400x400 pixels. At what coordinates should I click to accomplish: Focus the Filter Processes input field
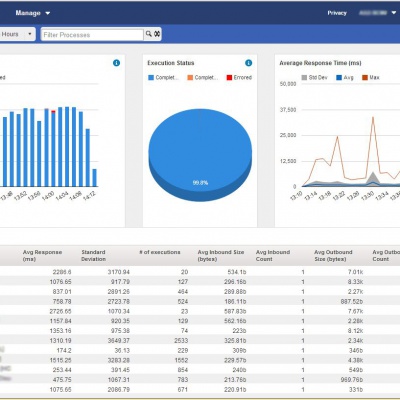tap(92, 35)
